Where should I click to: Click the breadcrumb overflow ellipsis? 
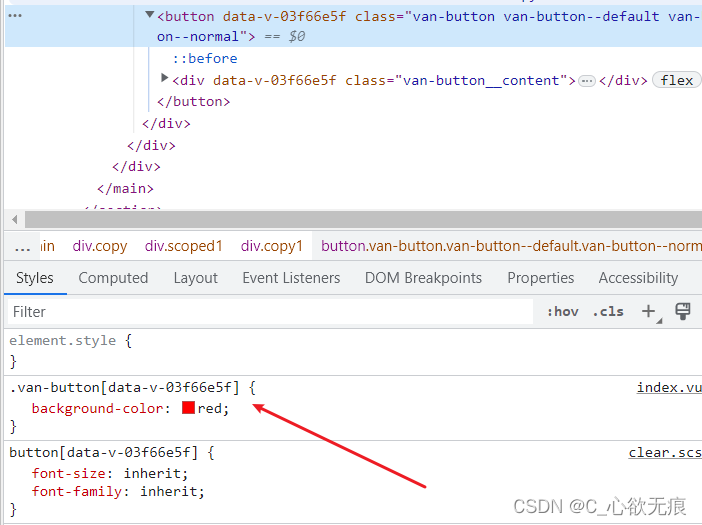click(21, 246)
